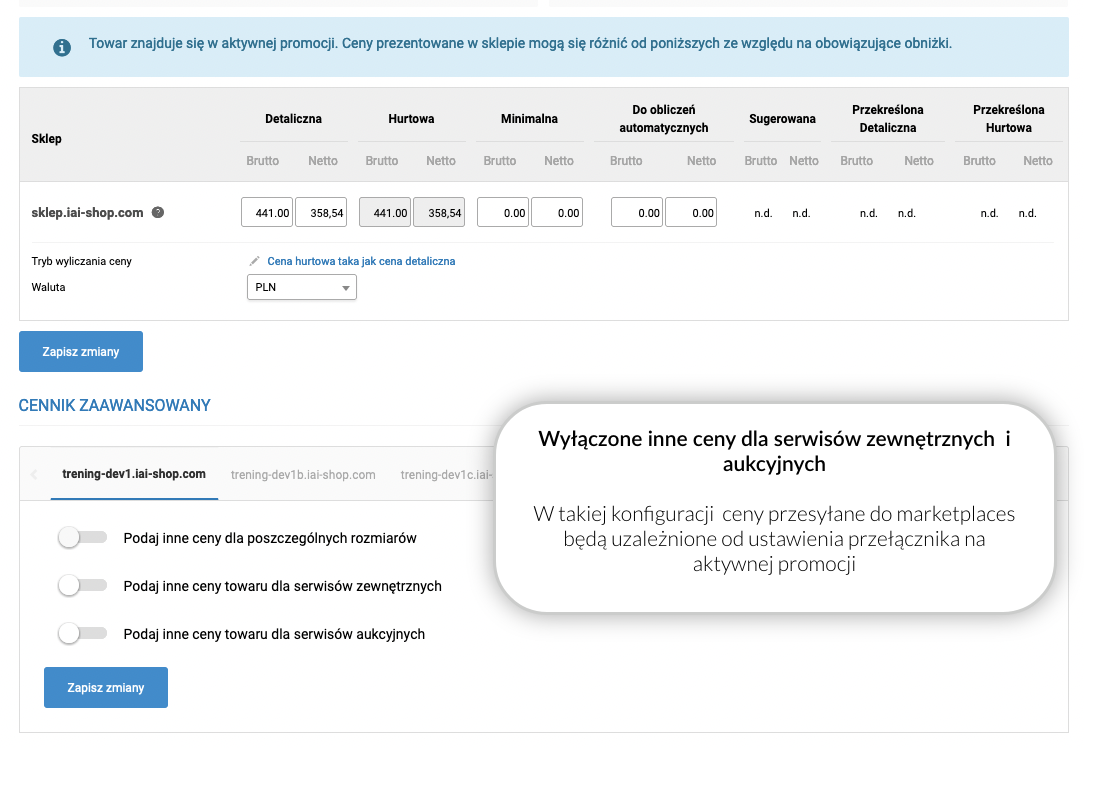The width and height of the screenshot is (1097, 802).
Task: Click the Do obliczeń automatycznych netto field
Action: pyautogui.click(x=691, y=213)
